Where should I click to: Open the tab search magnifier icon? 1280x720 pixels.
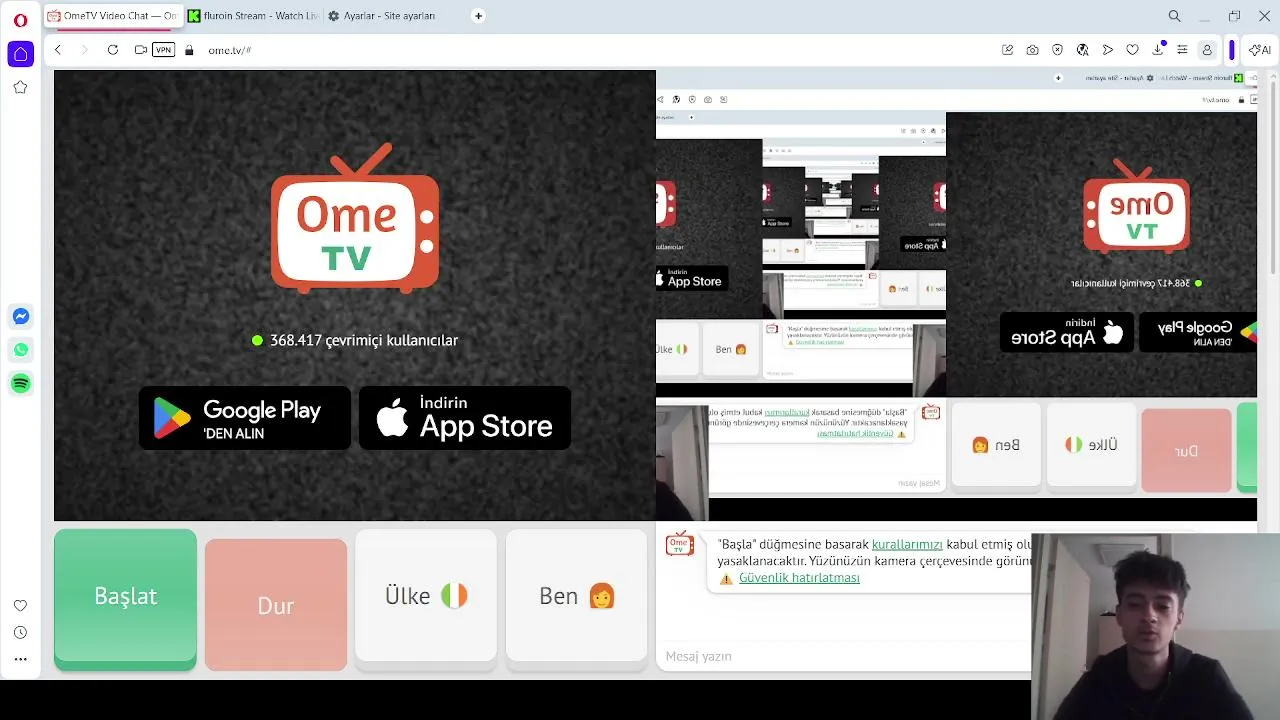(1175, 16)
